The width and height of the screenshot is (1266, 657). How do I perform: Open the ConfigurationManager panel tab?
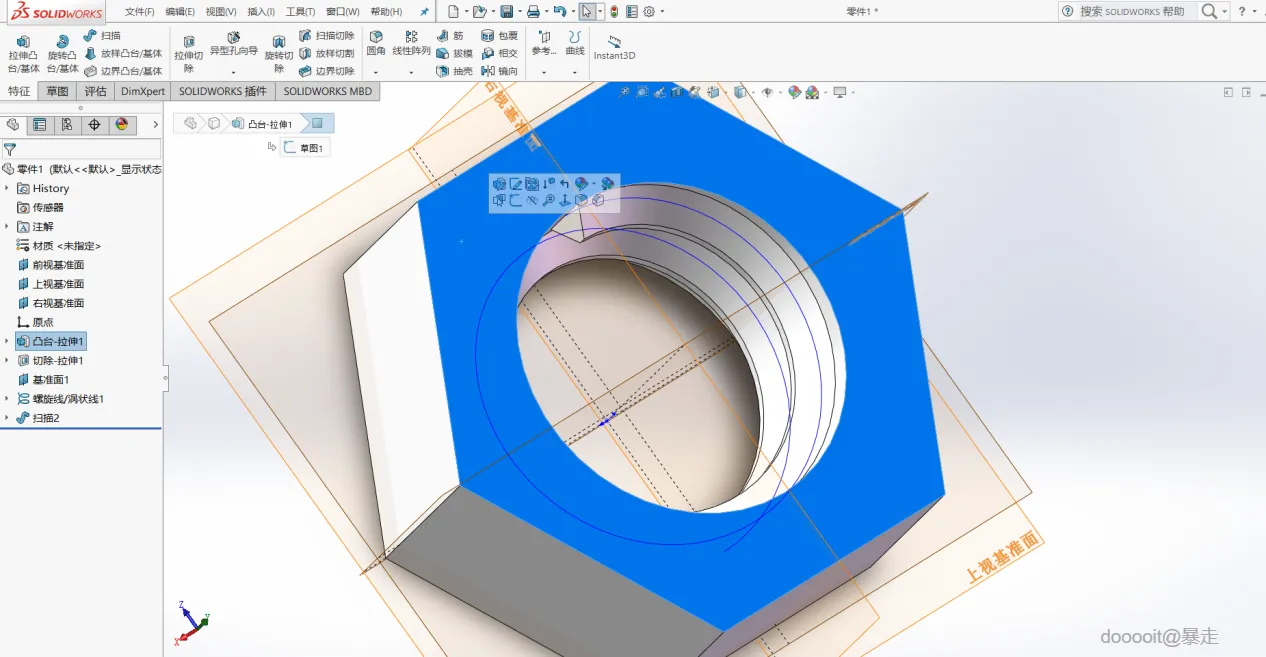click(67, 125)
